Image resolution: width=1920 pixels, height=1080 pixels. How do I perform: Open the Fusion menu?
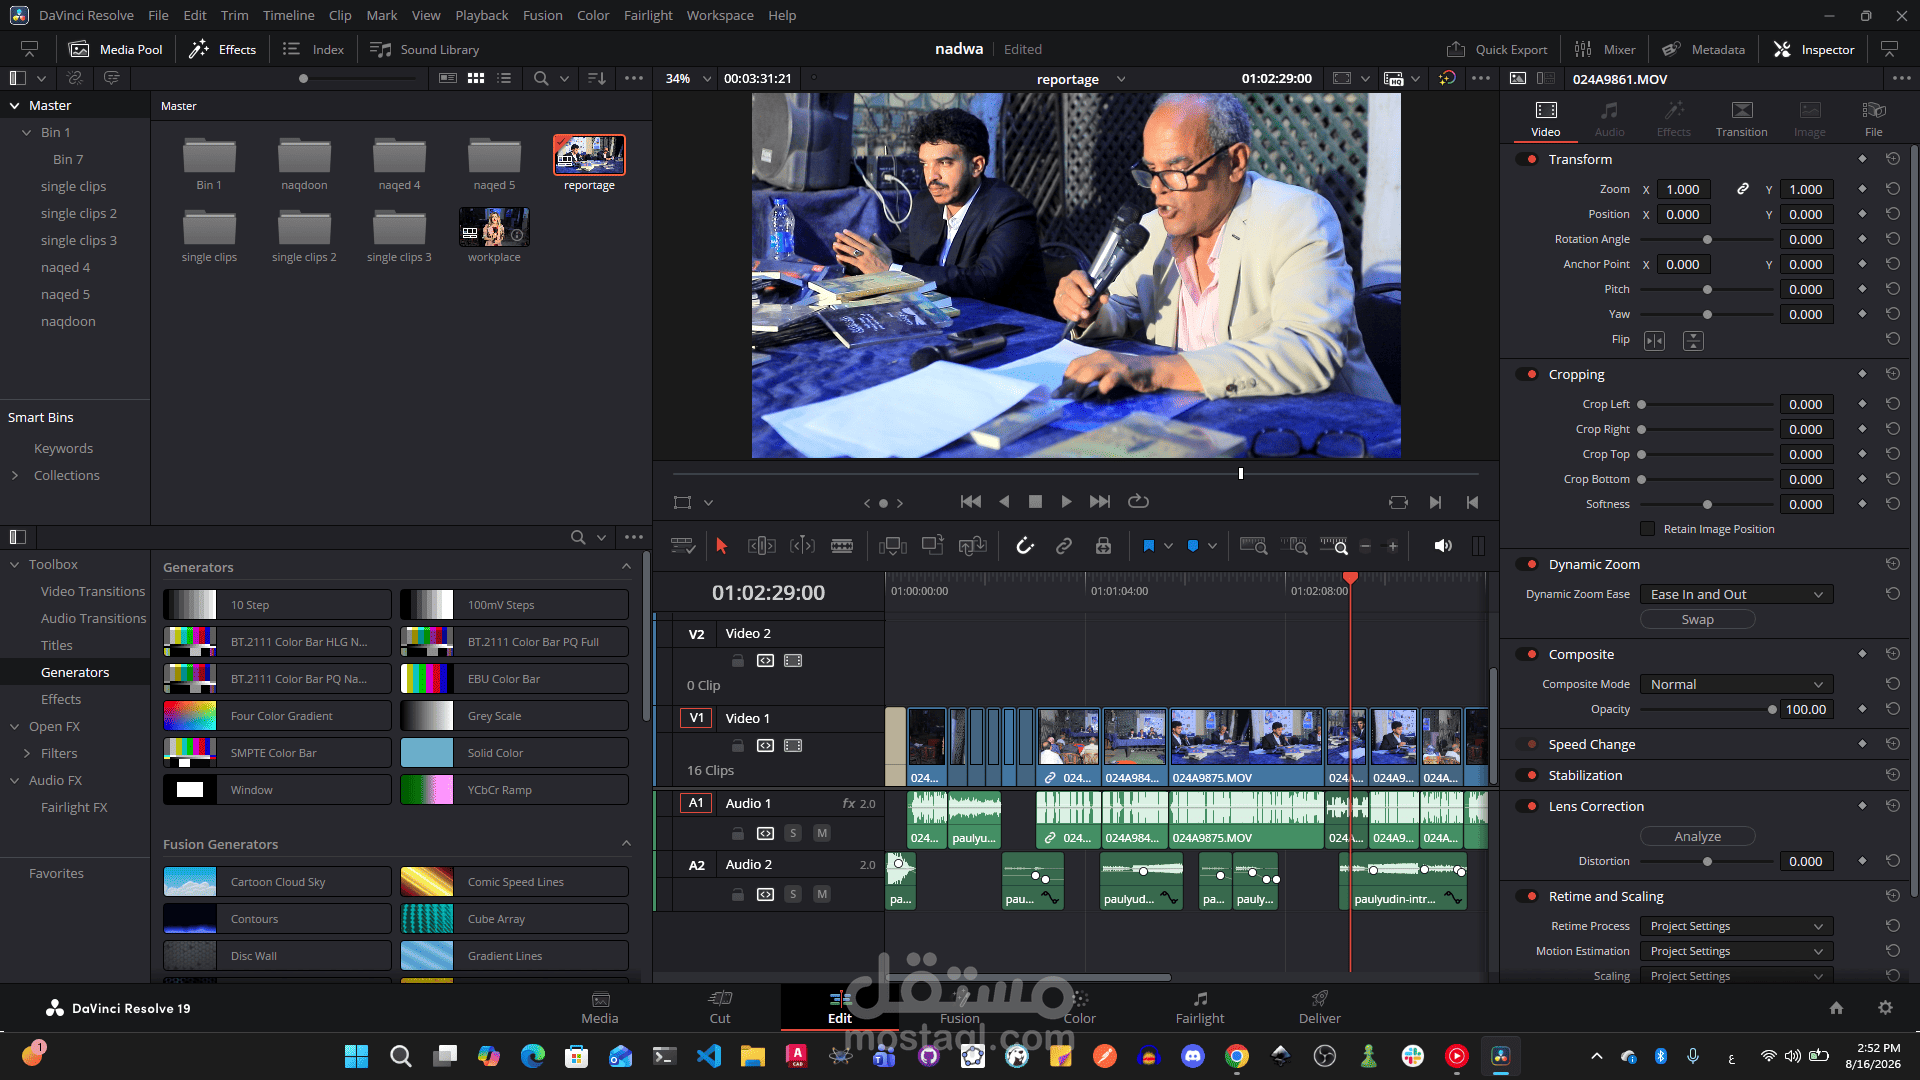(x=542, y=15)
